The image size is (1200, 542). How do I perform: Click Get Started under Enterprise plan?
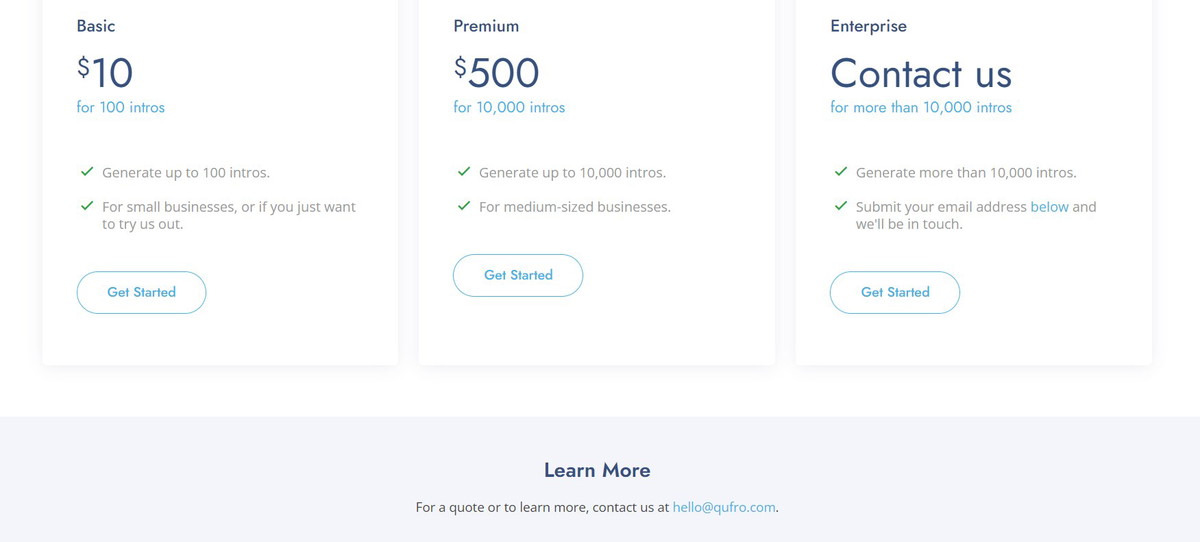[895, 292]
